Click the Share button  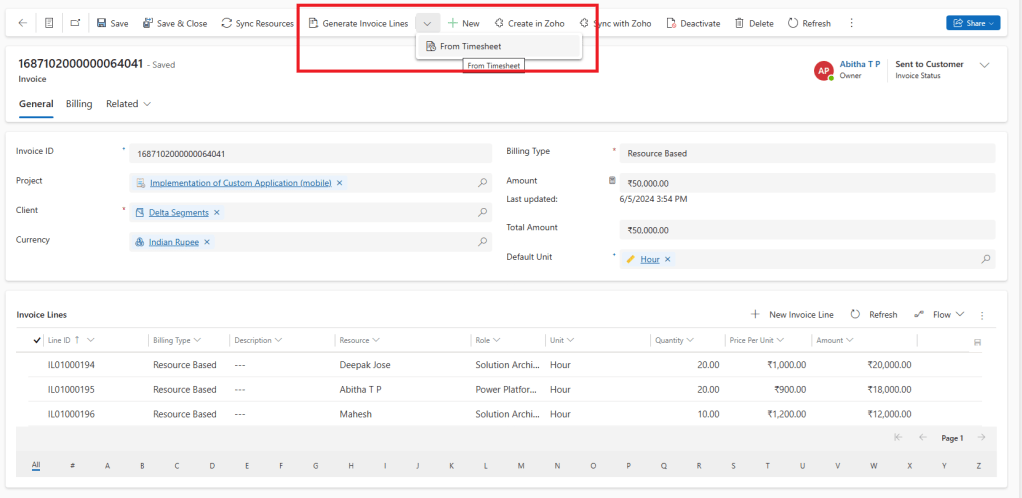(972, 23)
